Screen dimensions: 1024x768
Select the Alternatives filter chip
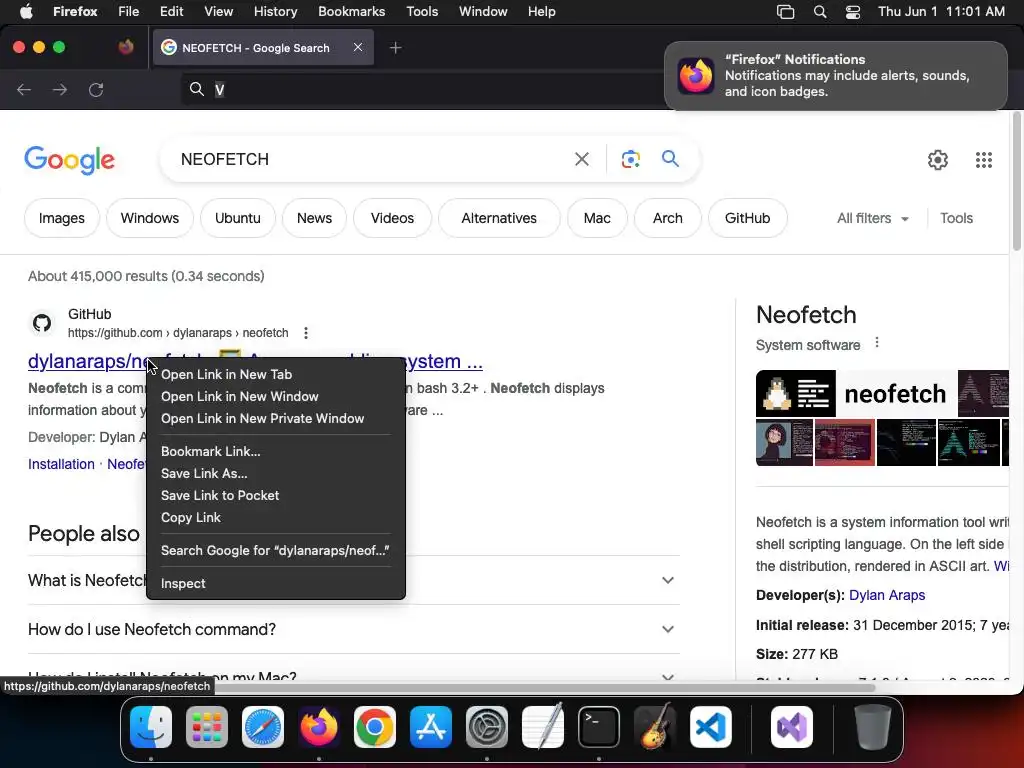pos(499,218)
